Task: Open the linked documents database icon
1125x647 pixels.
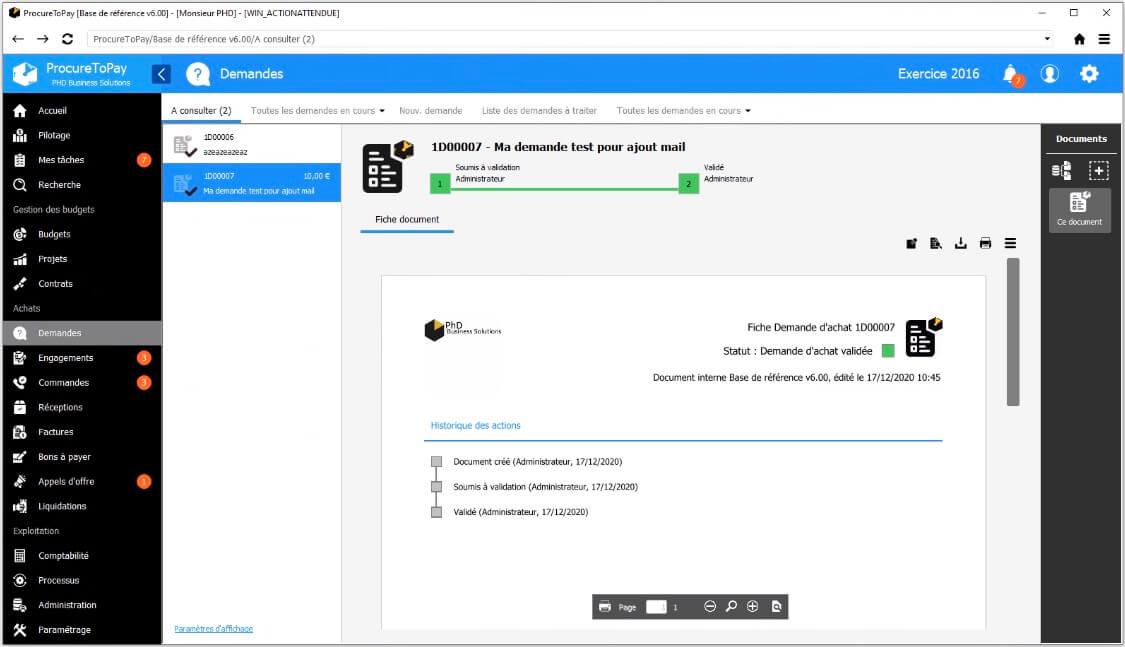Action: 1061,170
